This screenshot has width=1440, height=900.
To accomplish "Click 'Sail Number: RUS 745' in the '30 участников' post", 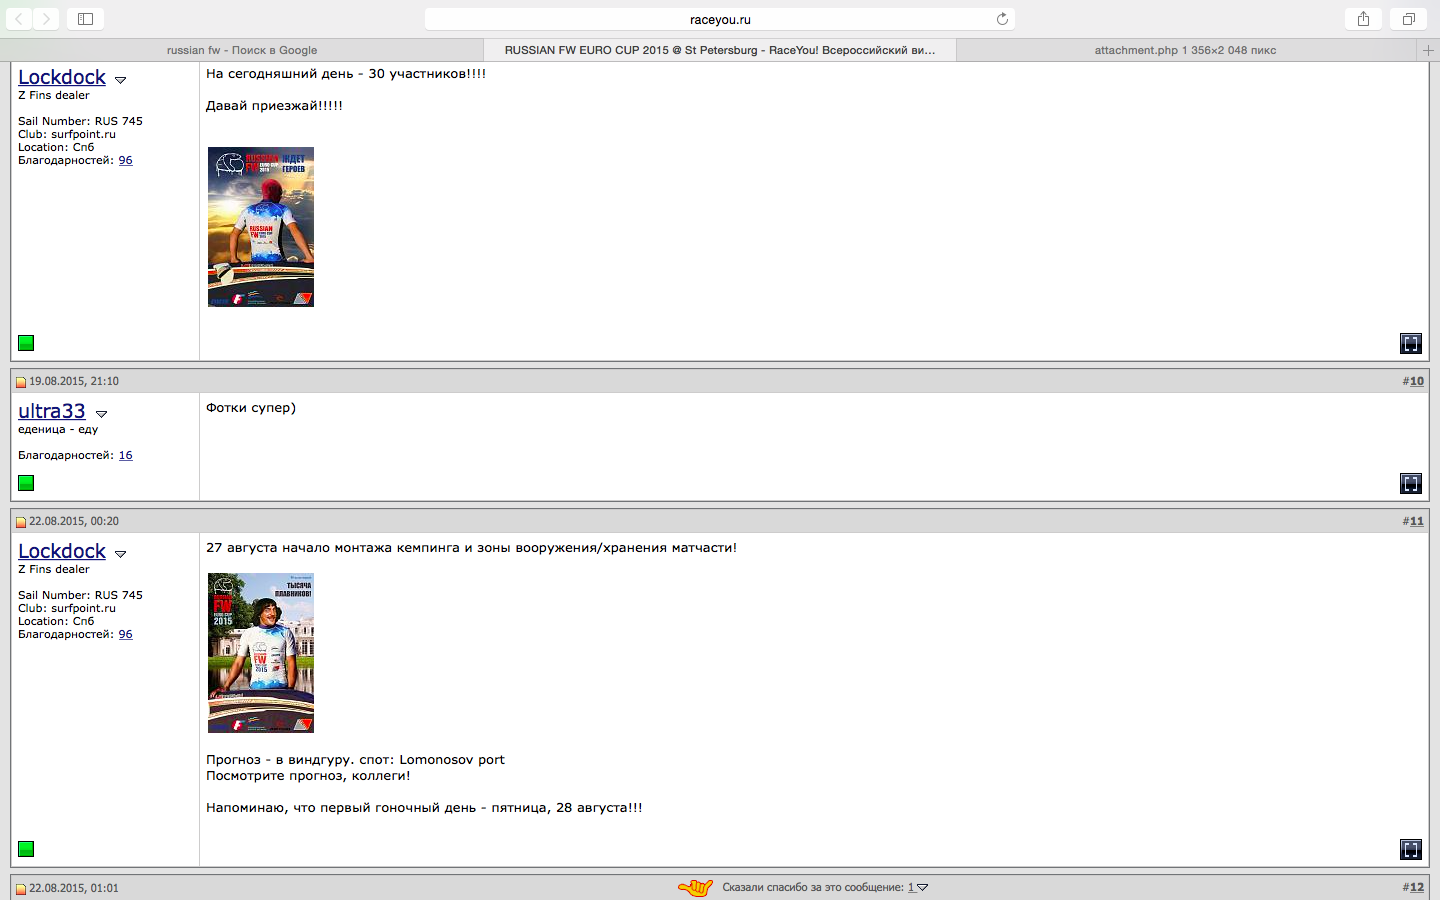I will click(80, 121).
